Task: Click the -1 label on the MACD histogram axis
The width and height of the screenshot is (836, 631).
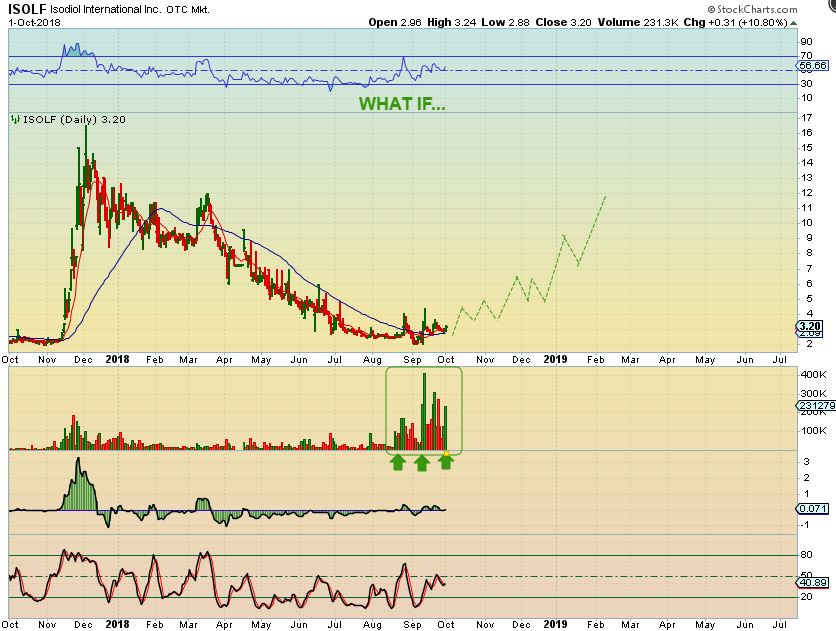Action: pos(806,525)
